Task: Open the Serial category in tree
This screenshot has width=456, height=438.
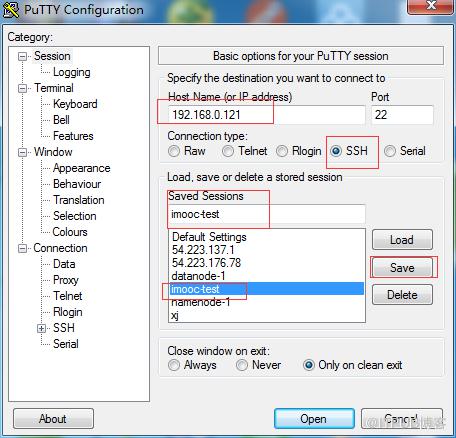Action: coord(66,344)
